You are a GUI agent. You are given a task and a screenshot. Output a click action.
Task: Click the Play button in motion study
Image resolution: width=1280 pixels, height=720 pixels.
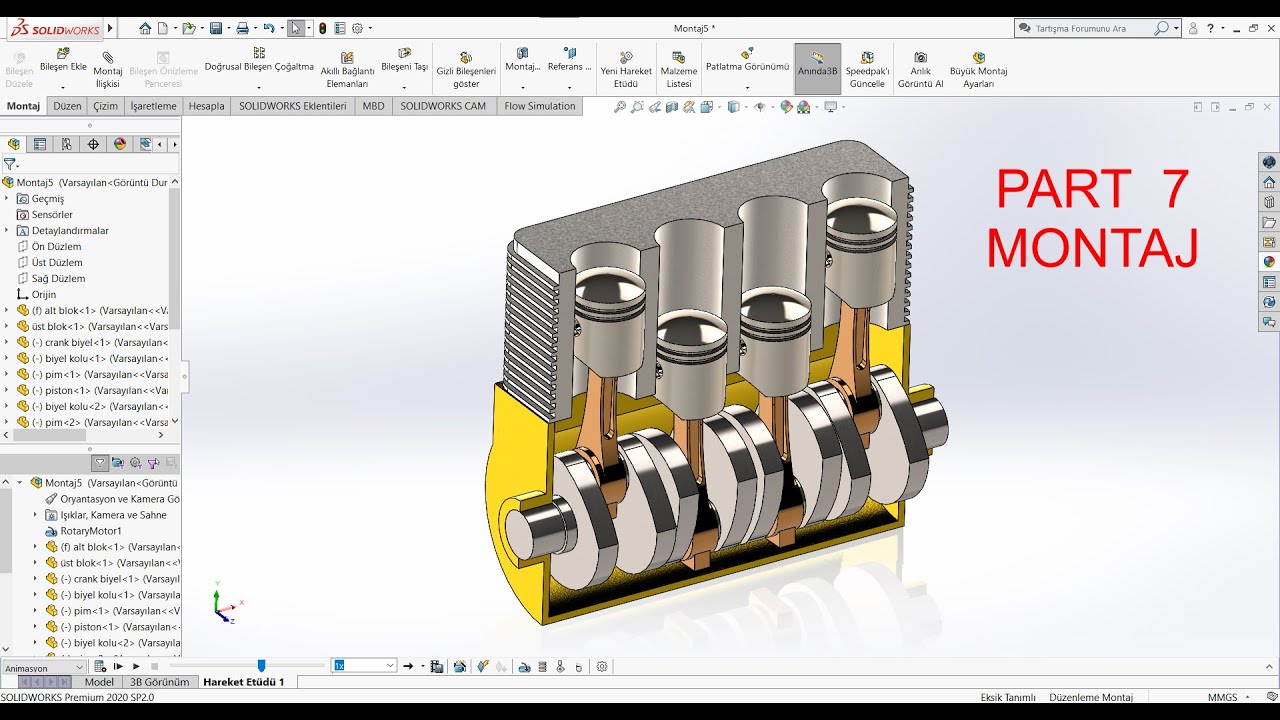click(136, 666)
